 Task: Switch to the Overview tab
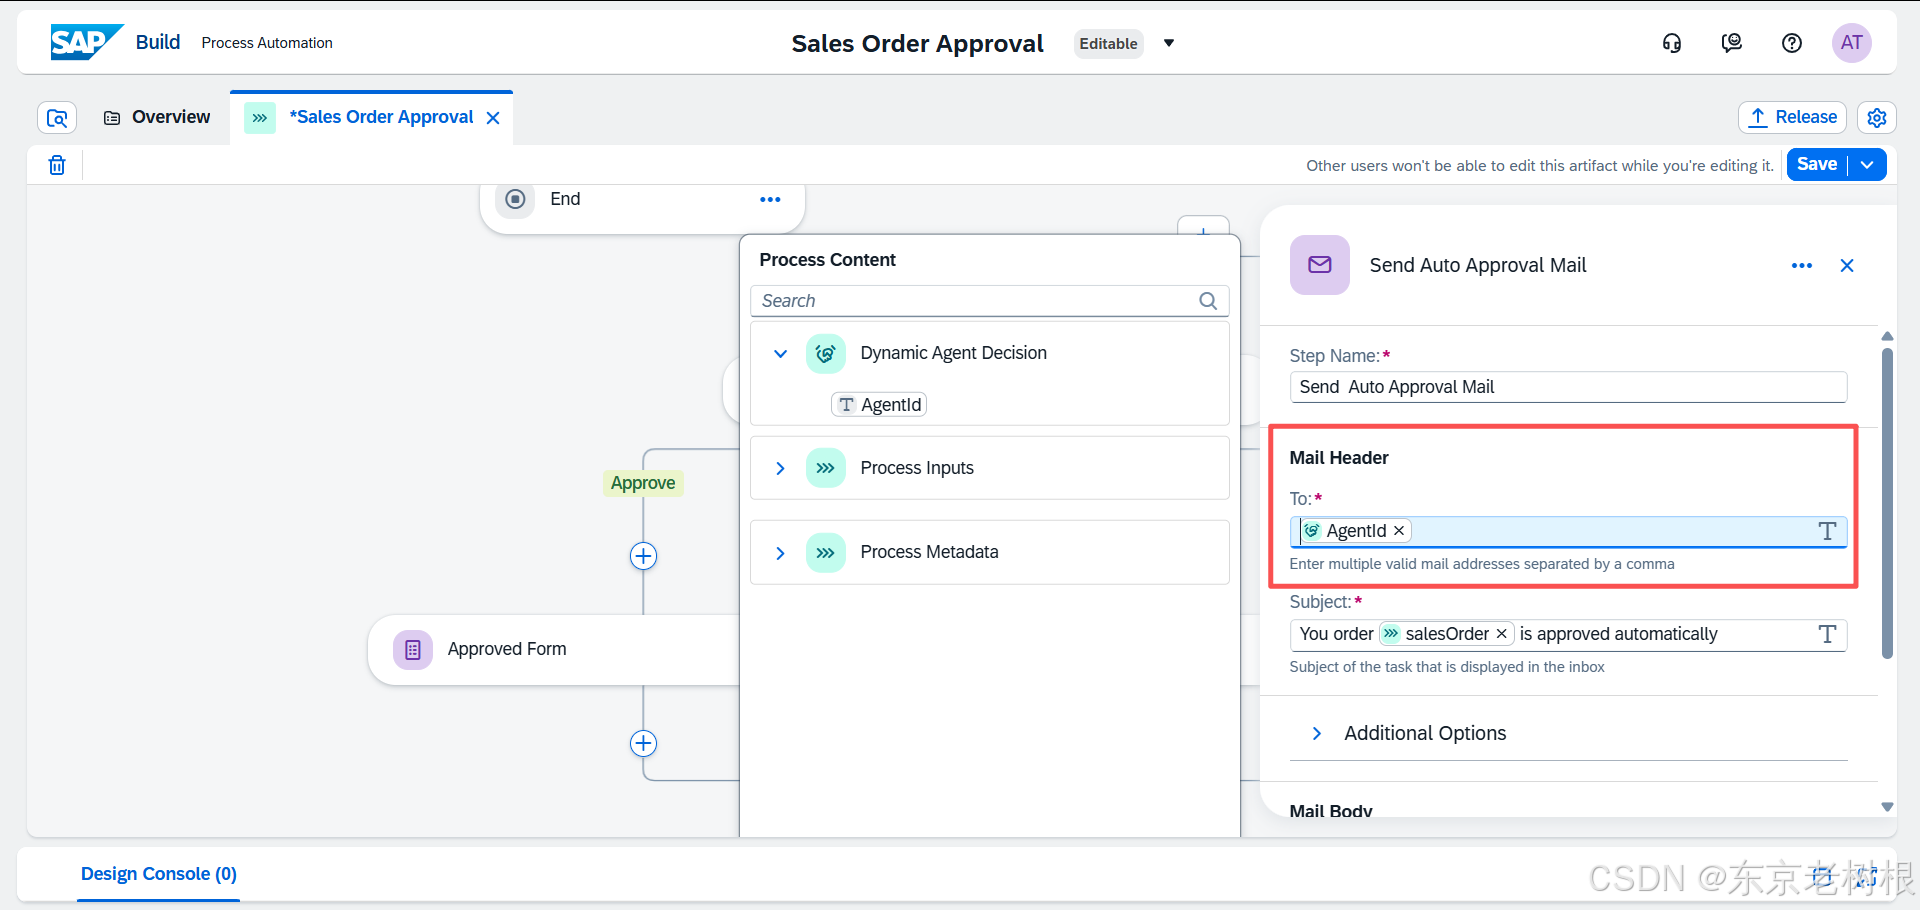157,118
